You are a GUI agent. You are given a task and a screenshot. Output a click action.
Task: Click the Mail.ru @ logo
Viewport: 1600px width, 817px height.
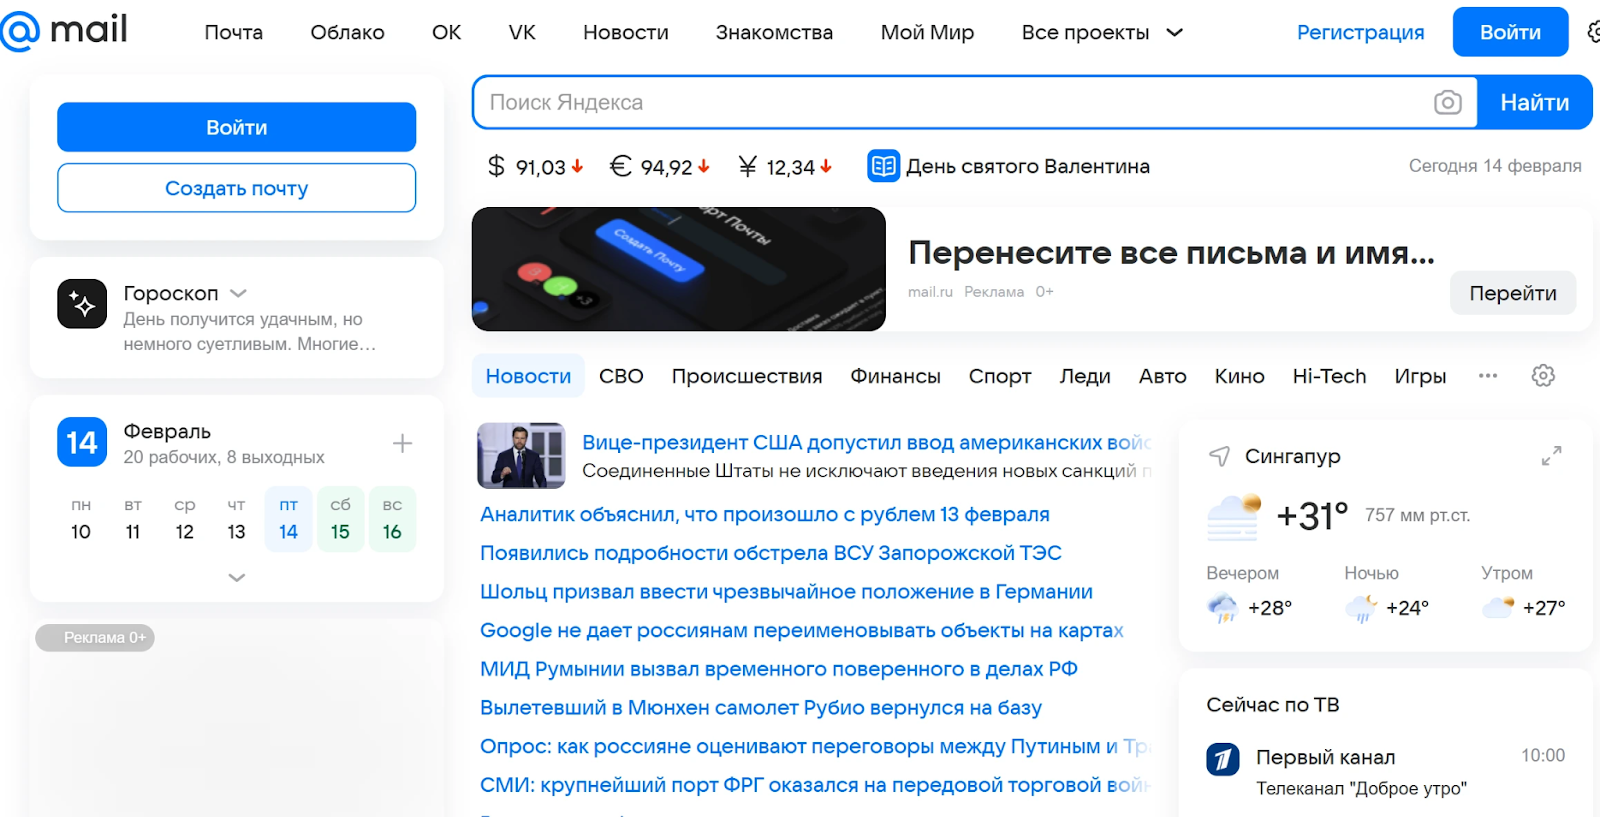click(19, 31)
